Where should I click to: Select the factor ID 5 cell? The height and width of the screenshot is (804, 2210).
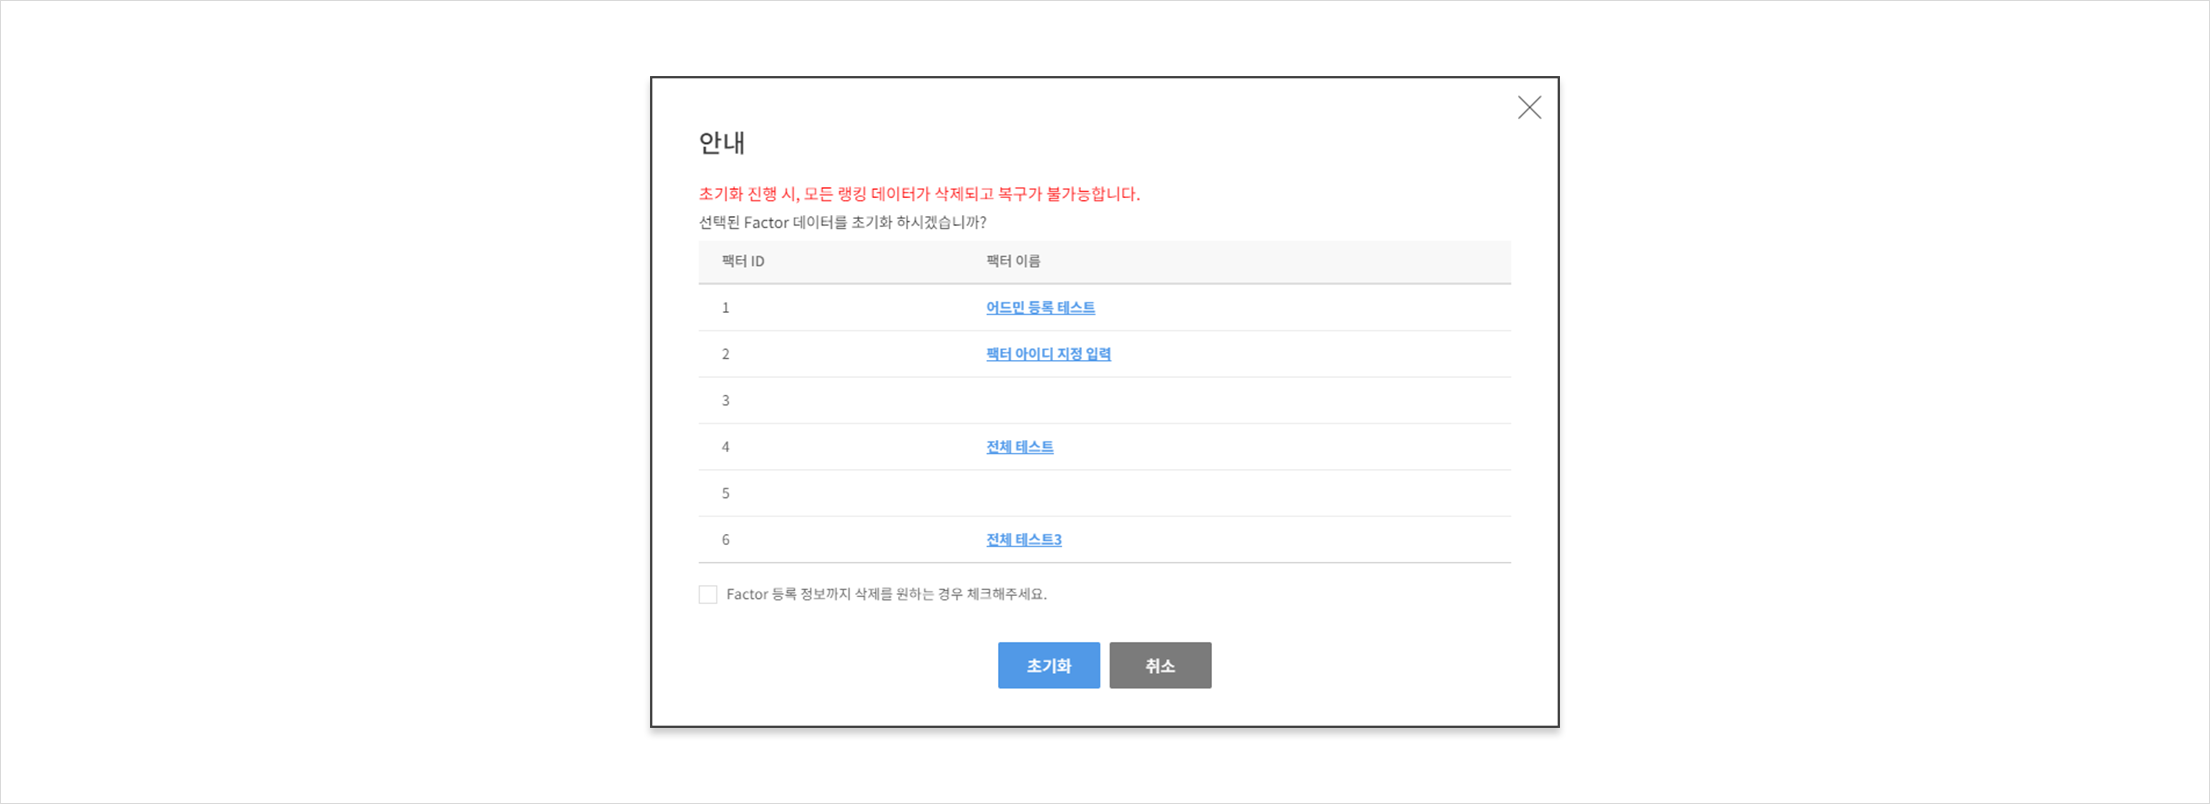click(725, 494)
